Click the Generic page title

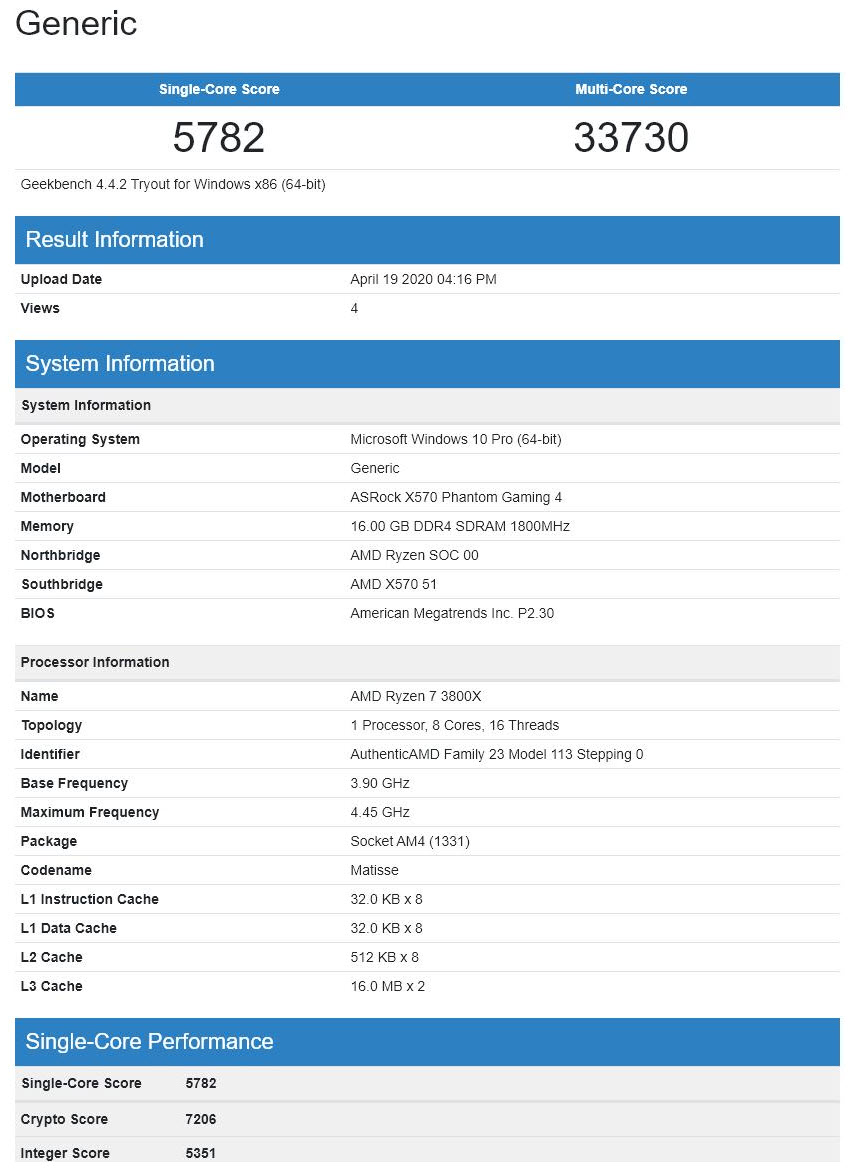tap(76, 23)
